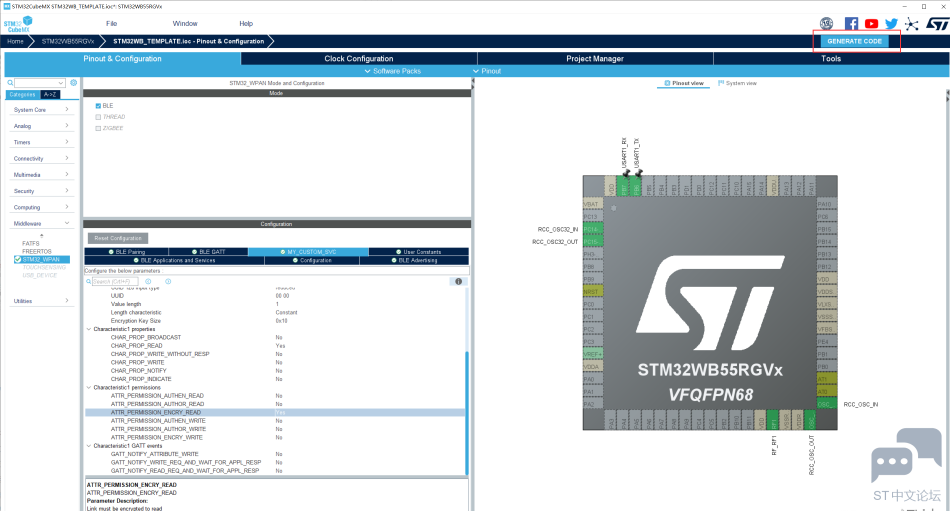Open the User Constants tab
Viewport: 950px width, 511px height.
click(419, 252)
